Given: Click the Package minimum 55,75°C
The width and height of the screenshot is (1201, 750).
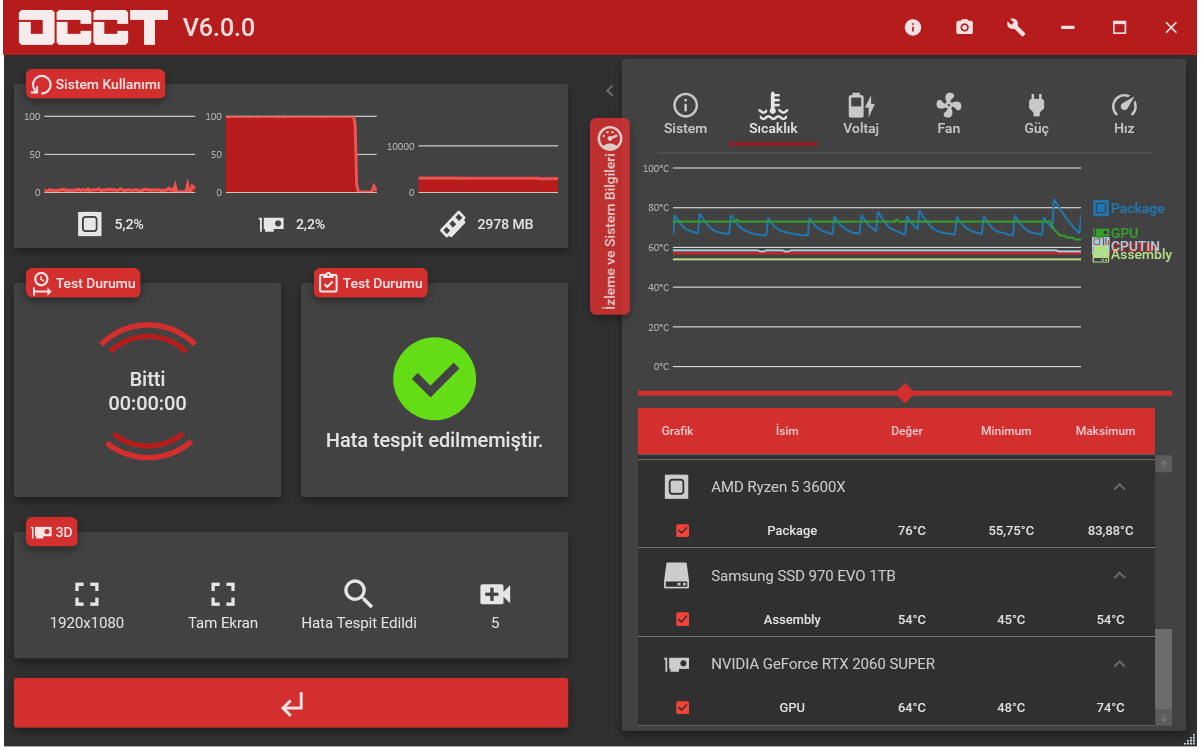Looking at the screenshot, I should click(1012, 531).
